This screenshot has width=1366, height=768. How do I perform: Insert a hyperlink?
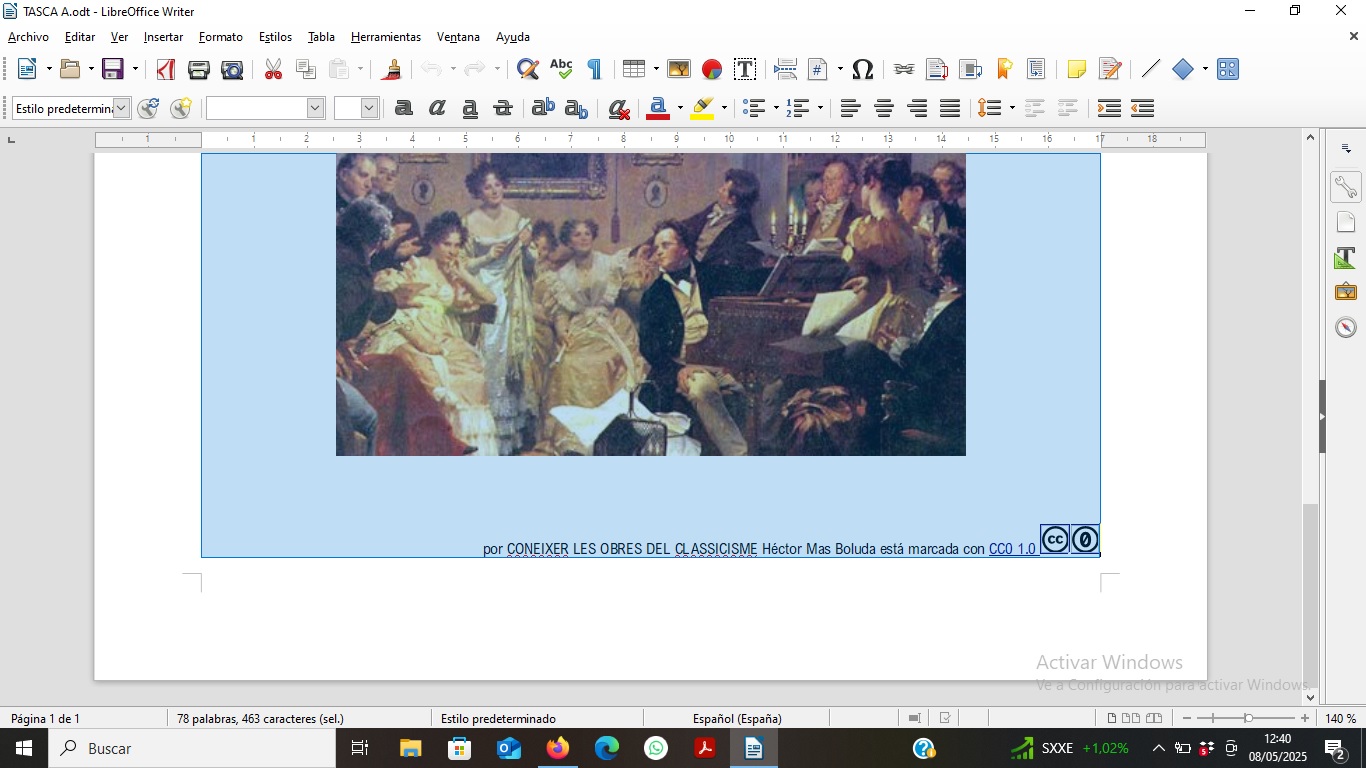point(904,69)
